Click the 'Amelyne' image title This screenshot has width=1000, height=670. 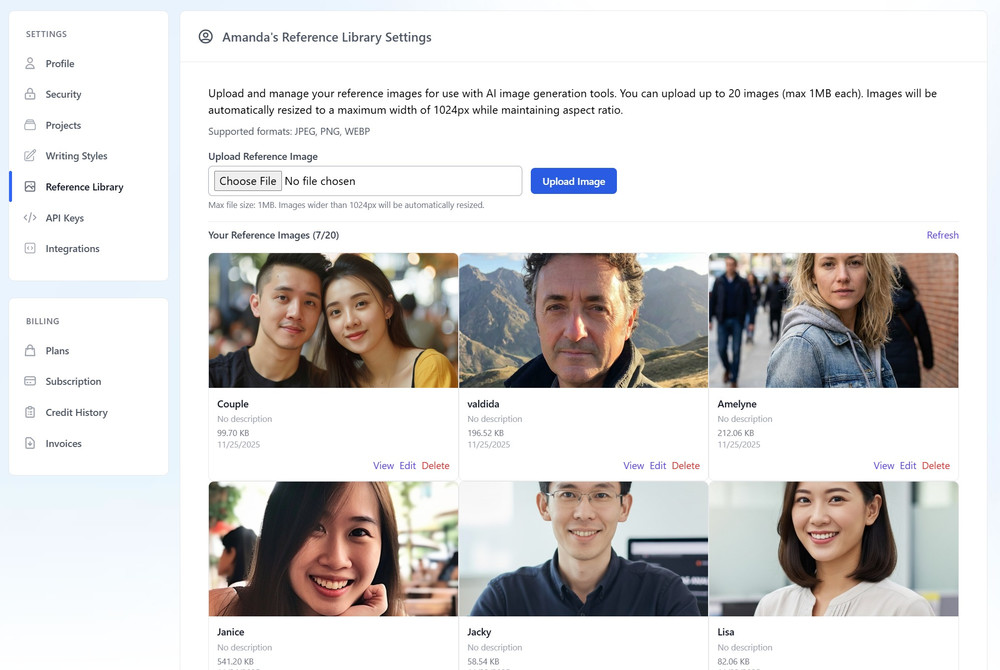point(737,404)
